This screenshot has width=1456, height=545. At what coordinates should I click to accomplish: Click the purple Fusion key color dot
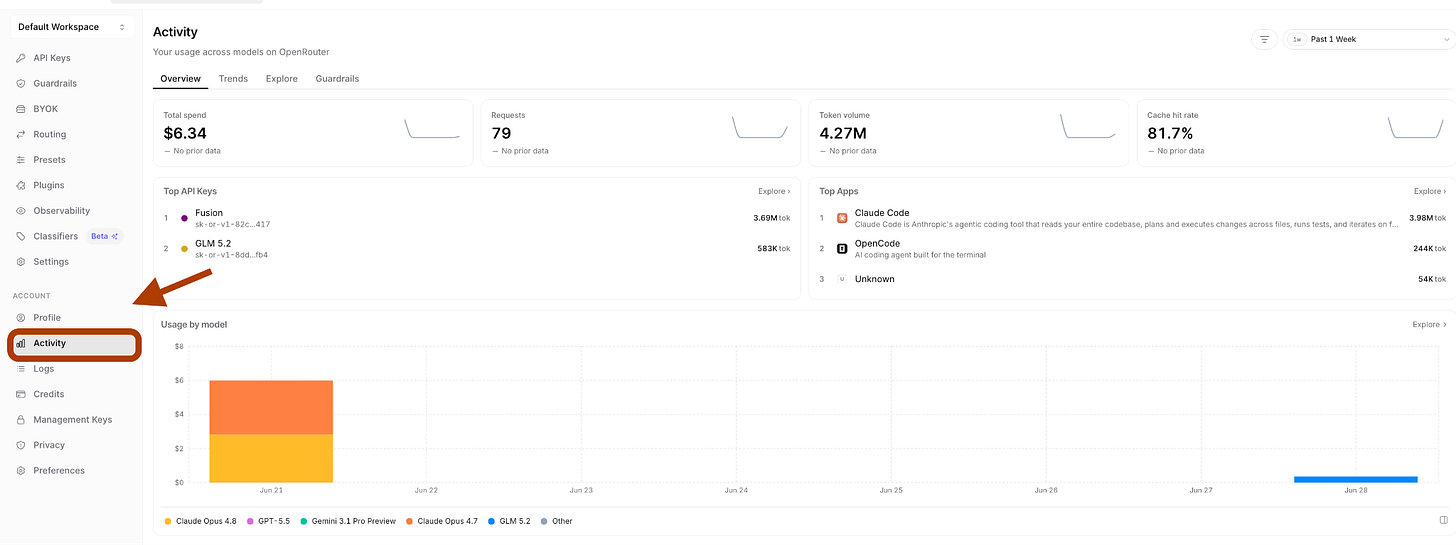point(184,218)
